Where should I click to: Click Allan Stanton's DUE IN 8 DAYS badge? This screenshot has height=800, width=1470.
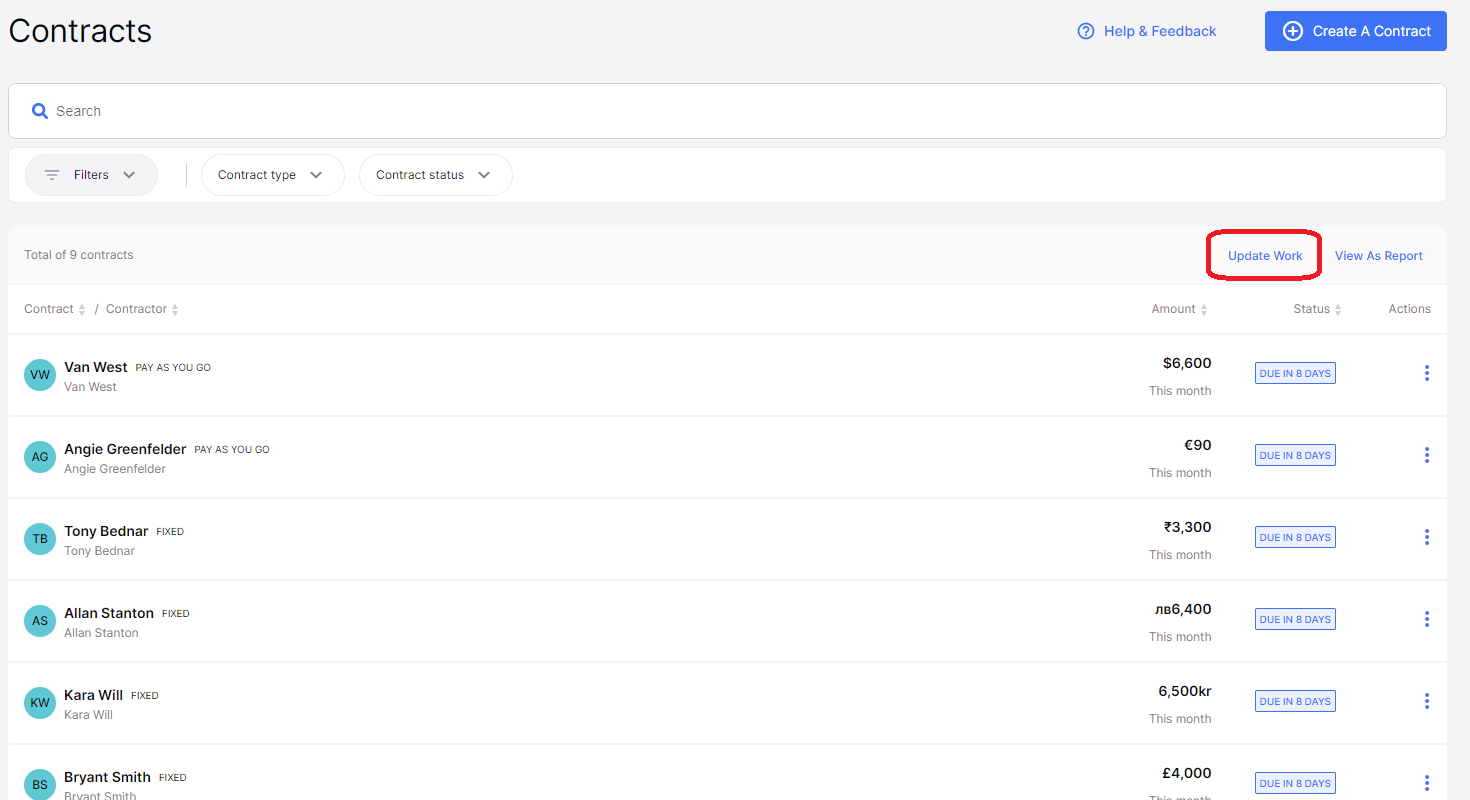(1295, 619)
